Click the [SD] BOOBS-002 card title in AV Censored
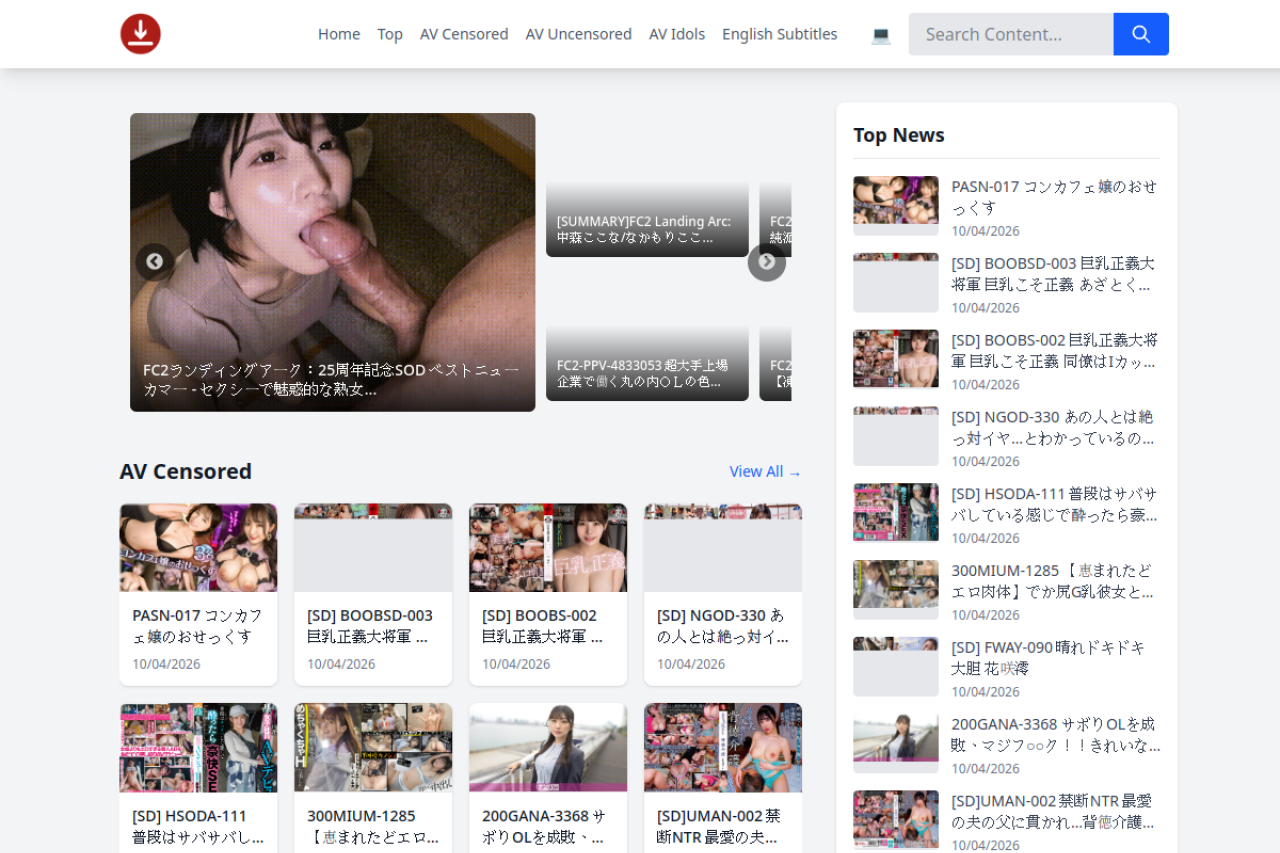1280x853 pixels. [547, 626]
